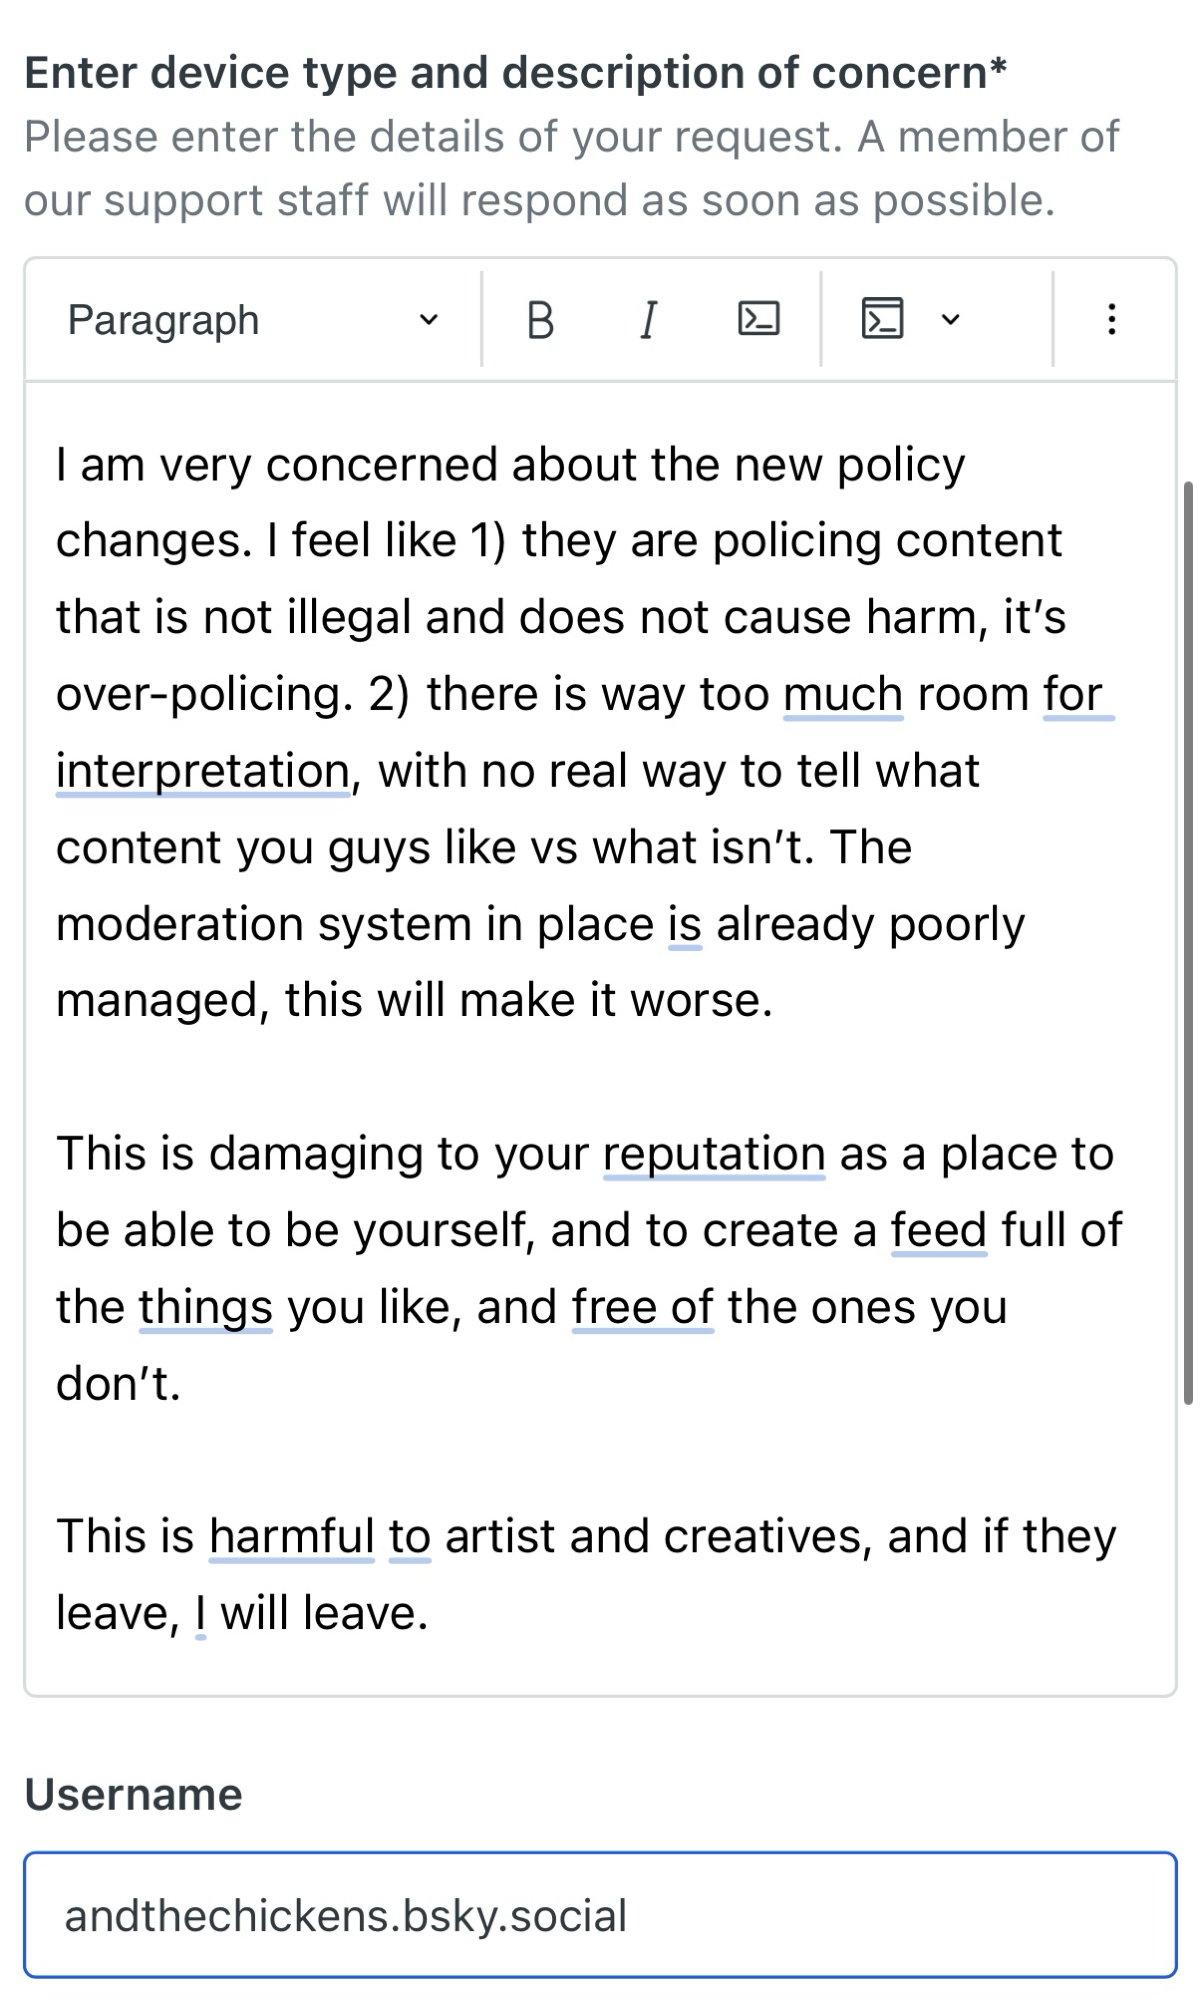Click the Username input field
Screen dimensions: 1202x2000
(x=600, y=1915)
